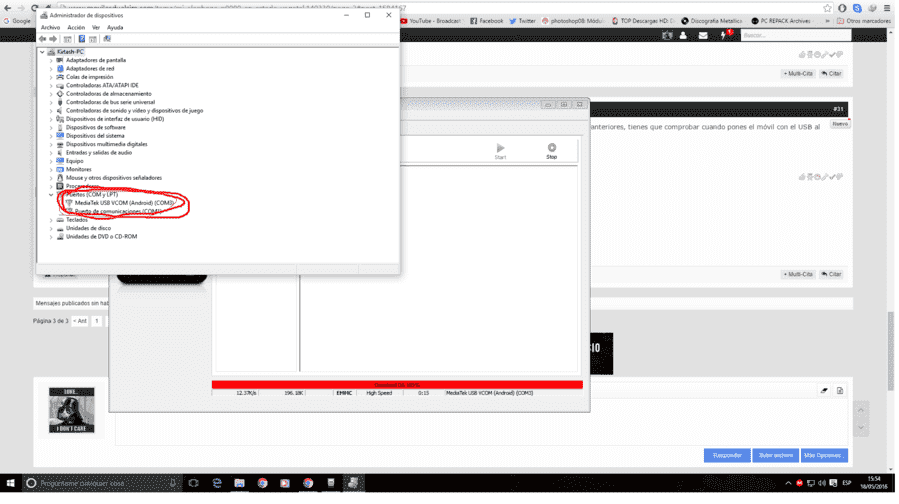This screenshot has width=899, height=504.
Task: Click the Forward arrow in Device Manager toolbar
Action: [53, 39]
